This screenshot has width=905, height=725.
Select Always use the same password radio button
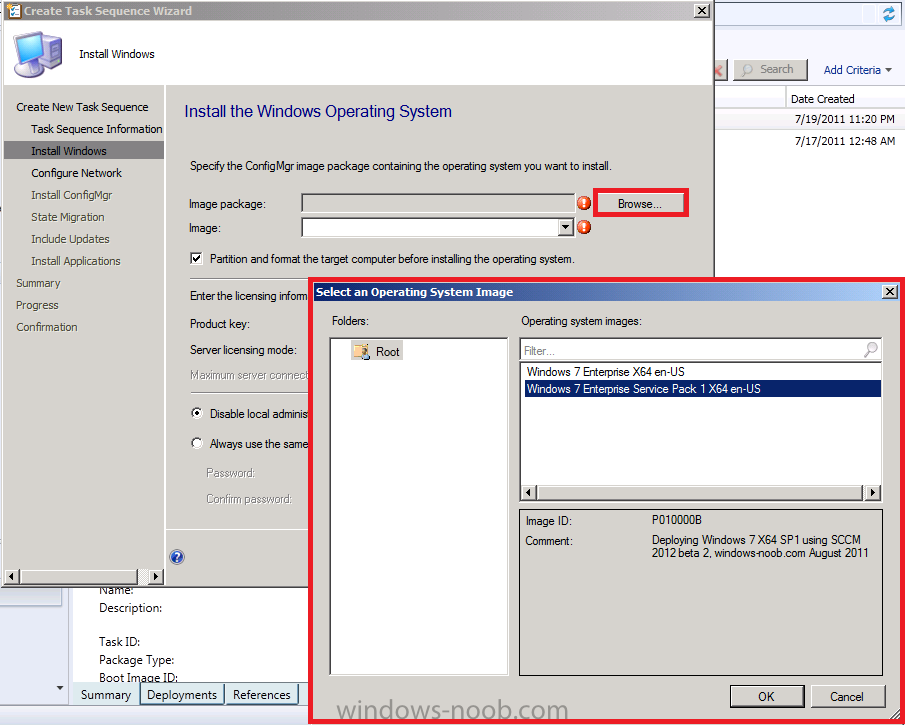[197, 443]
